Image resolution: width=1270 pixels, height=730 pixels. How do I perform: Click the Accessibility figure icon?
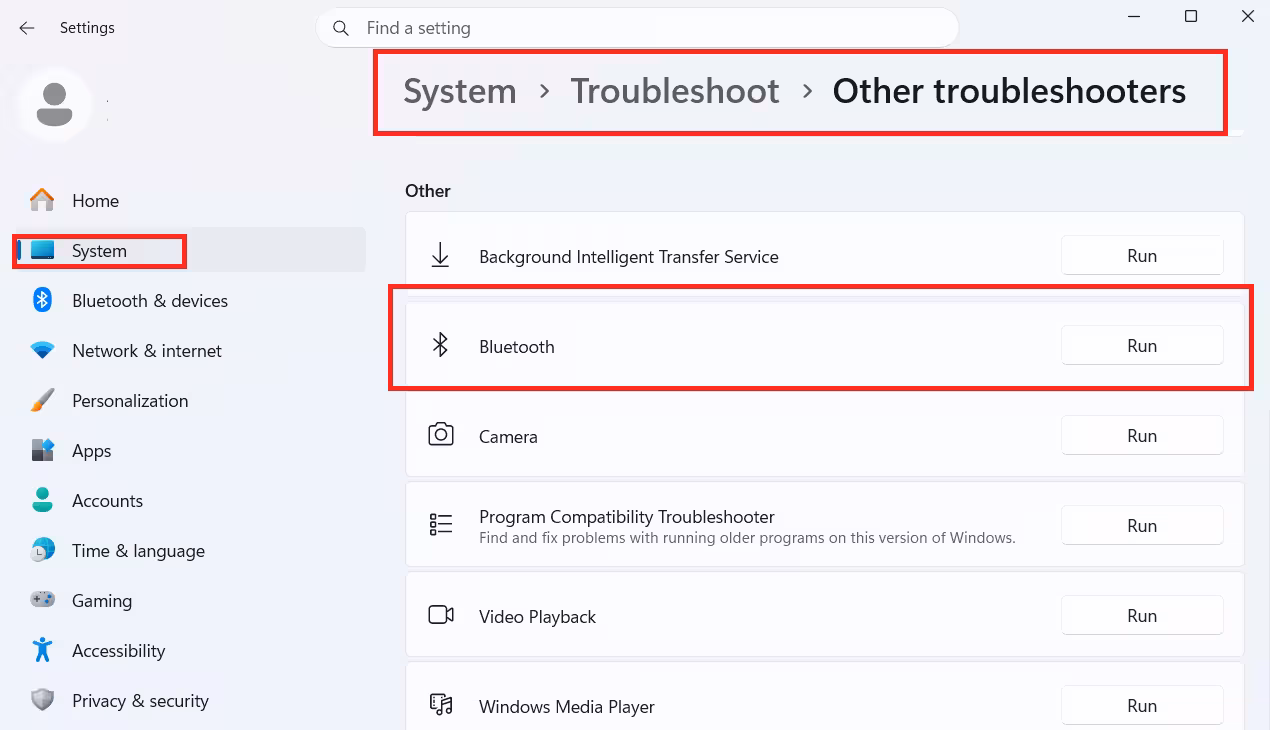(x=42, y=651)
